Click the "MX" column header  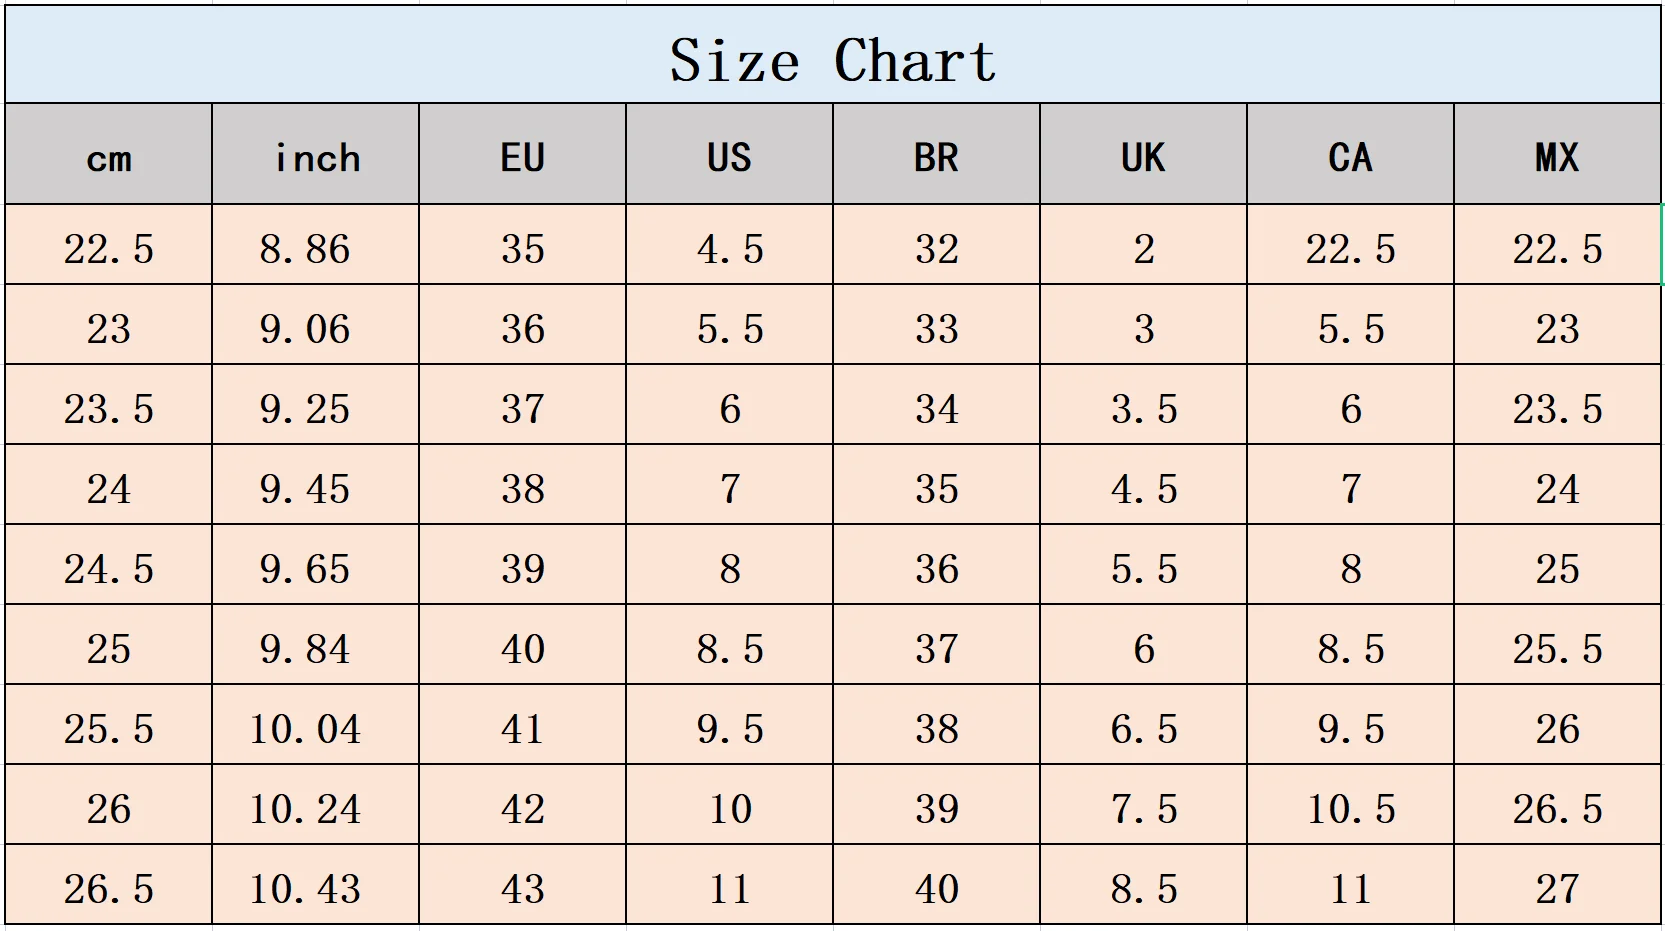point(1557,157)
